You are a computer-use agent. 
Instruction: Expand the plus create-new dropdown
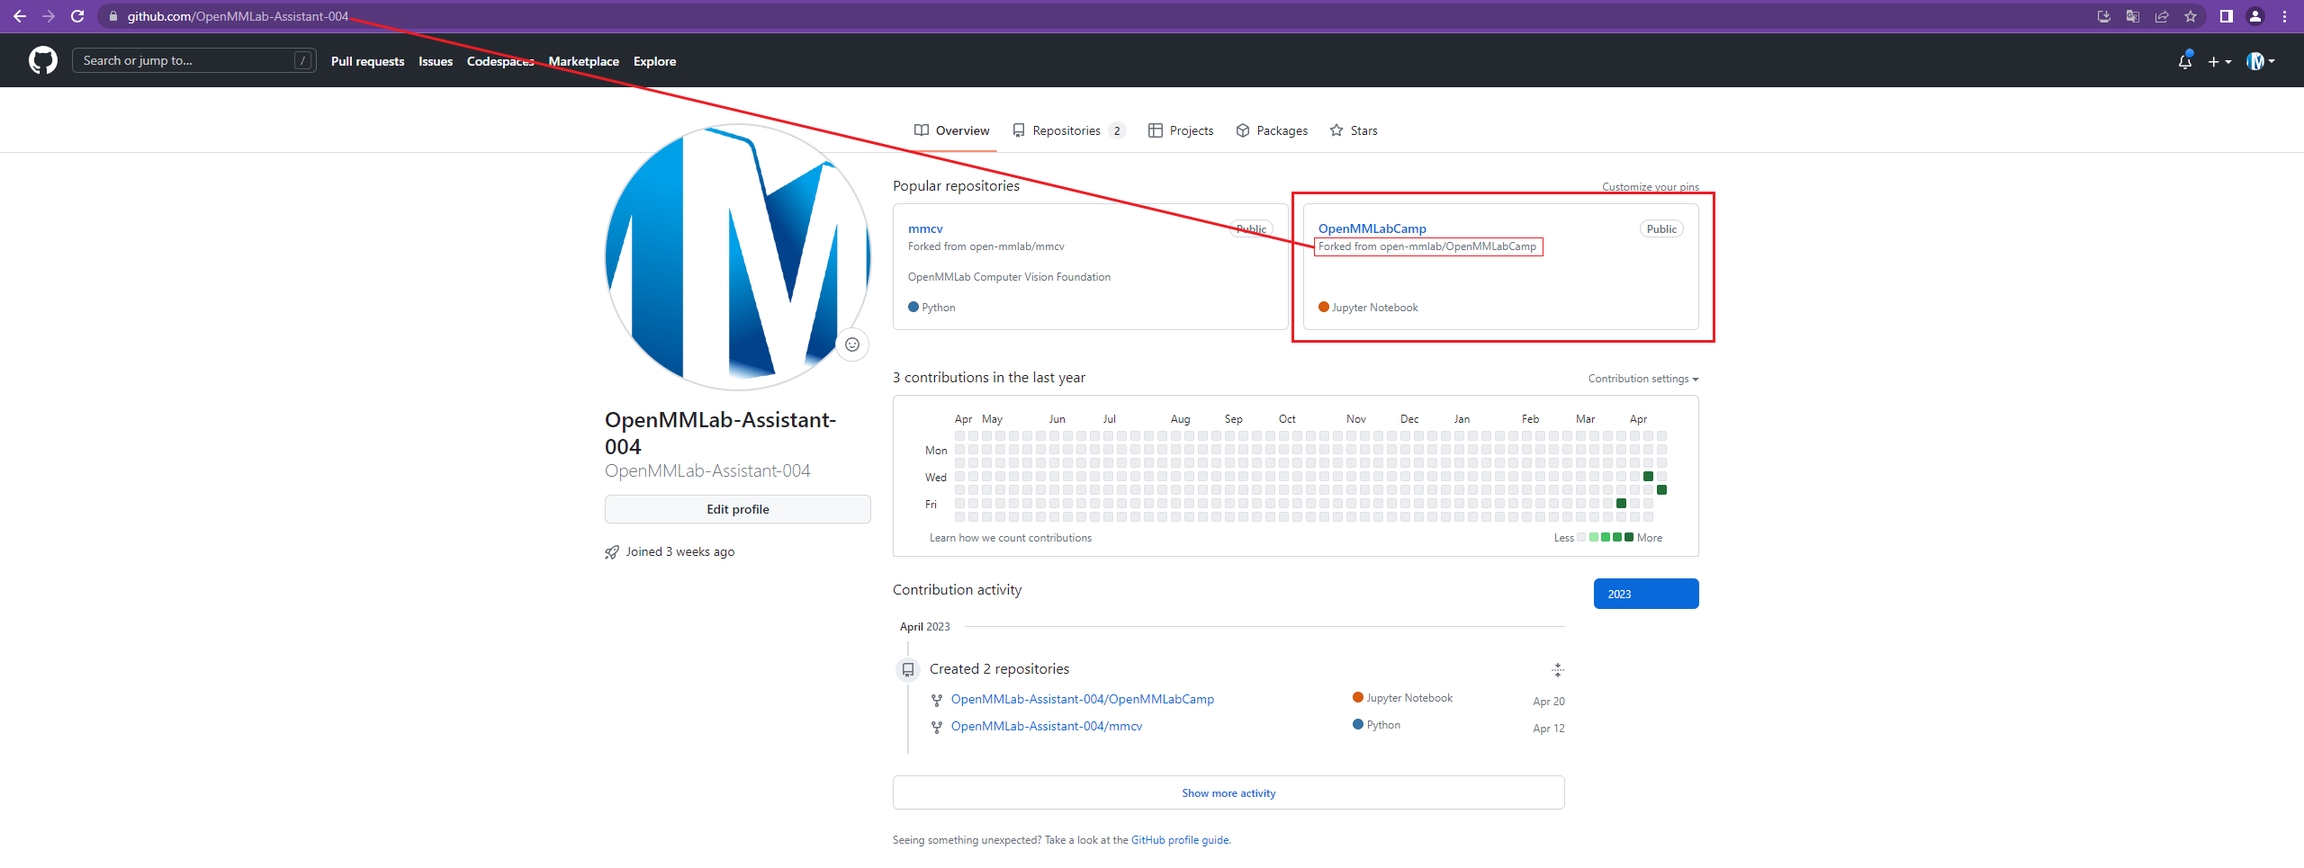click(2219, 62)
